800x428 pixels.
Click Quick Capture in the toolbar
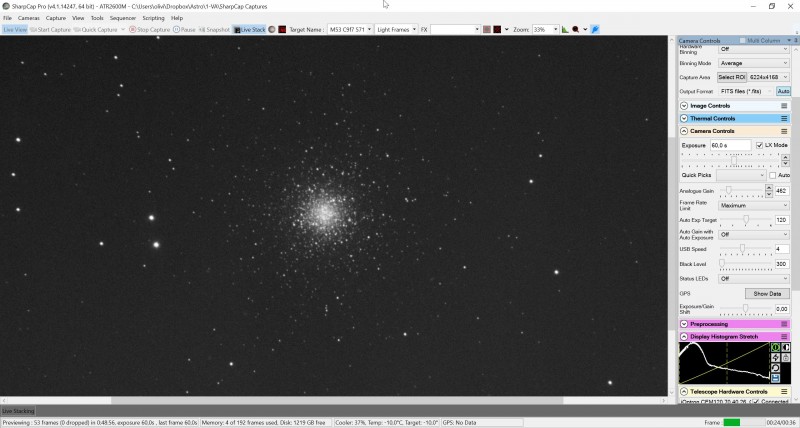96,30
